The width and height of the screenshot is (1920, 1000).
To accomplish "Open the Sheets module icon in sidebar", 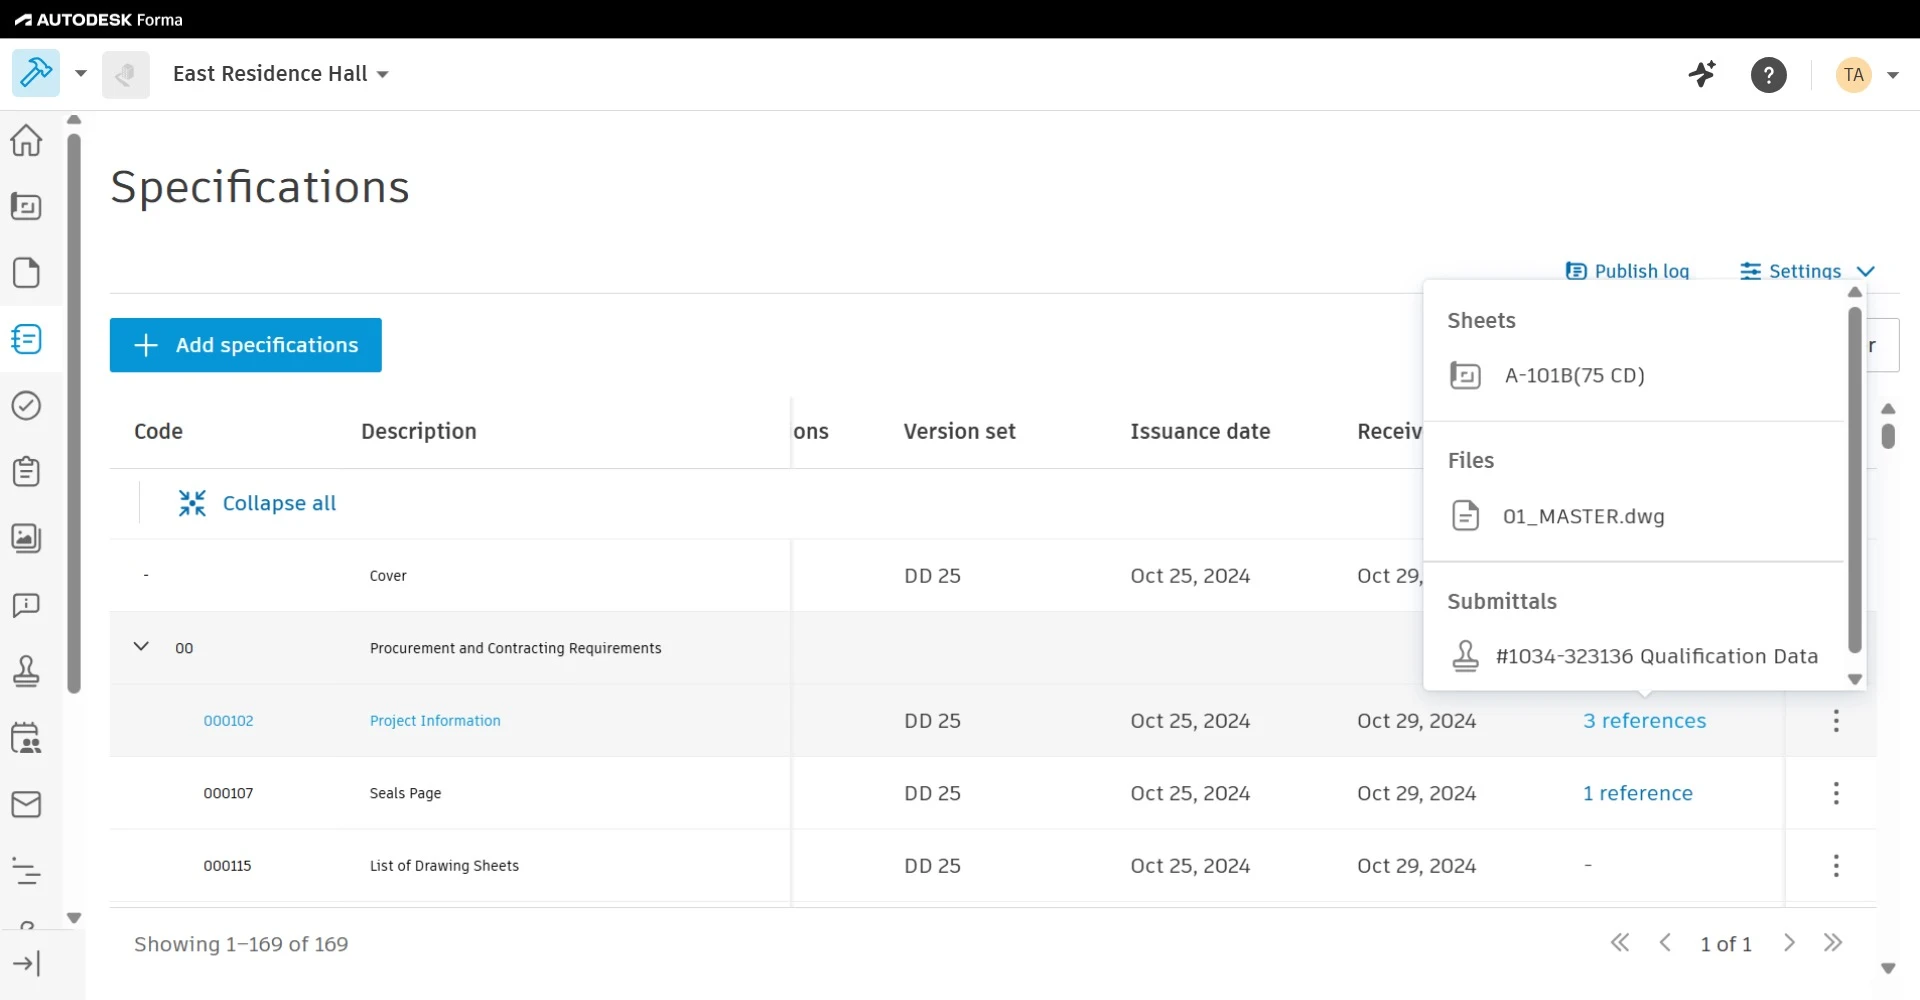I will 26,207.
